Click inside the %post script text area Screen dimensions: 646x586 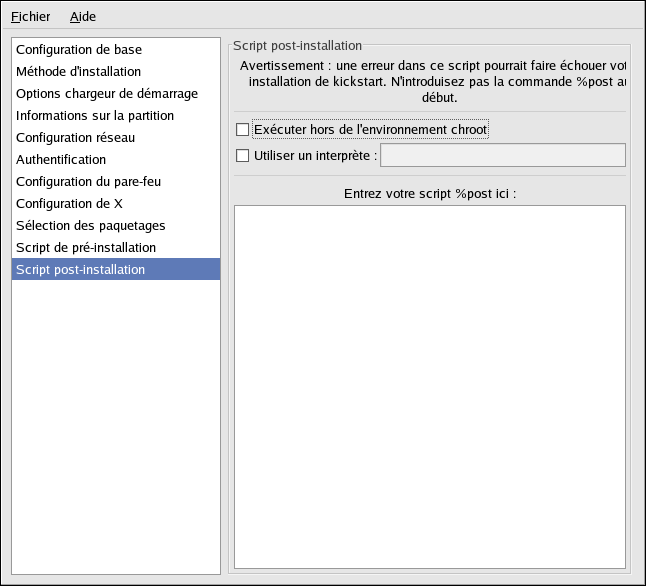(x=430, y=387)
